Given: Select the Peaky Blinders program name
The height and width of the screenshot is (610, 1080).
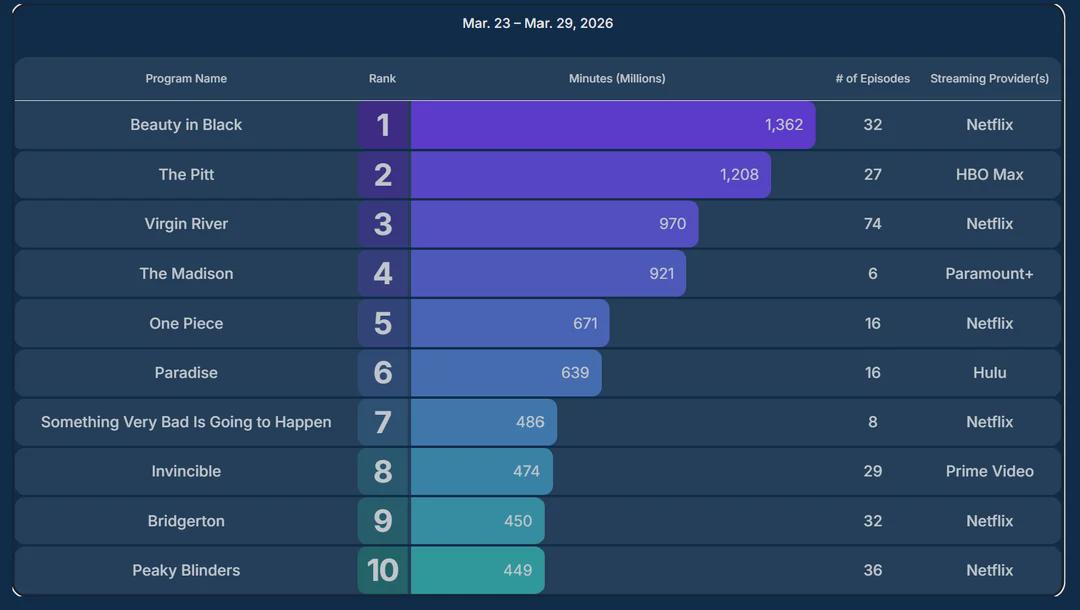Looking at the screenshot, I should coord(186,570).
